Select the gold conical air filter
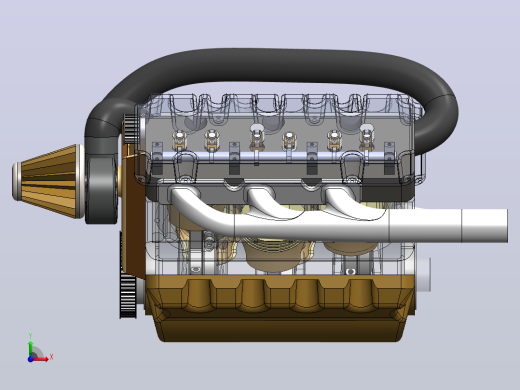 point(48,181)
